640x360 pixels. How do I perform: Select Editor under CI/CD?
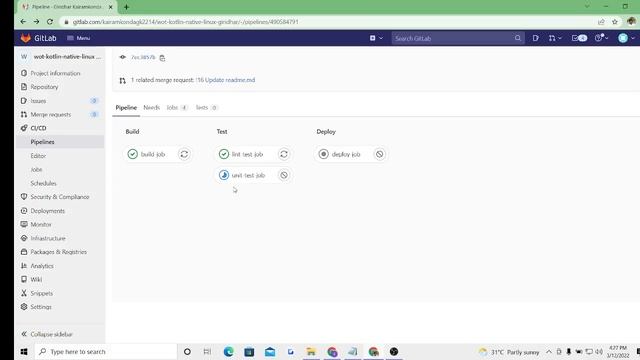click(38, 156)
